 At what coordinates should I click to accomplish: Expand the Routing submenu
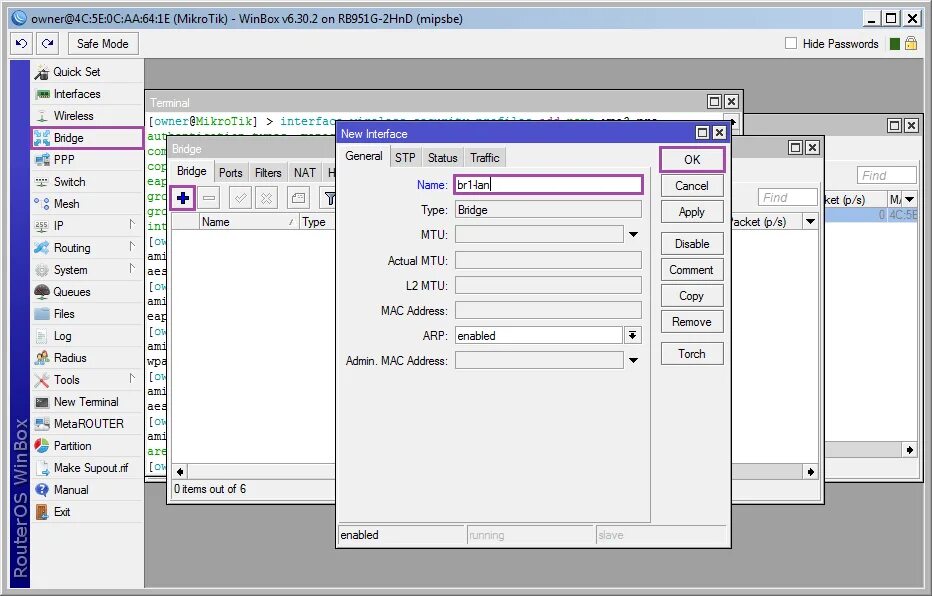tap(87, 248)
